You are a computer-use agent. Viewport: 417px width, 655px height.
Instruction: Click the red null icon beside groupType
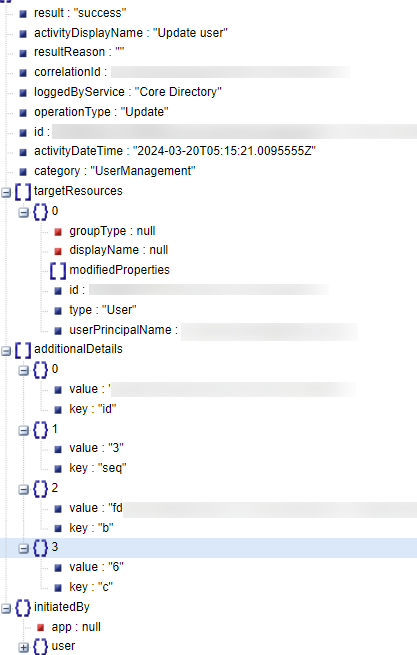(x=58, y=232)
